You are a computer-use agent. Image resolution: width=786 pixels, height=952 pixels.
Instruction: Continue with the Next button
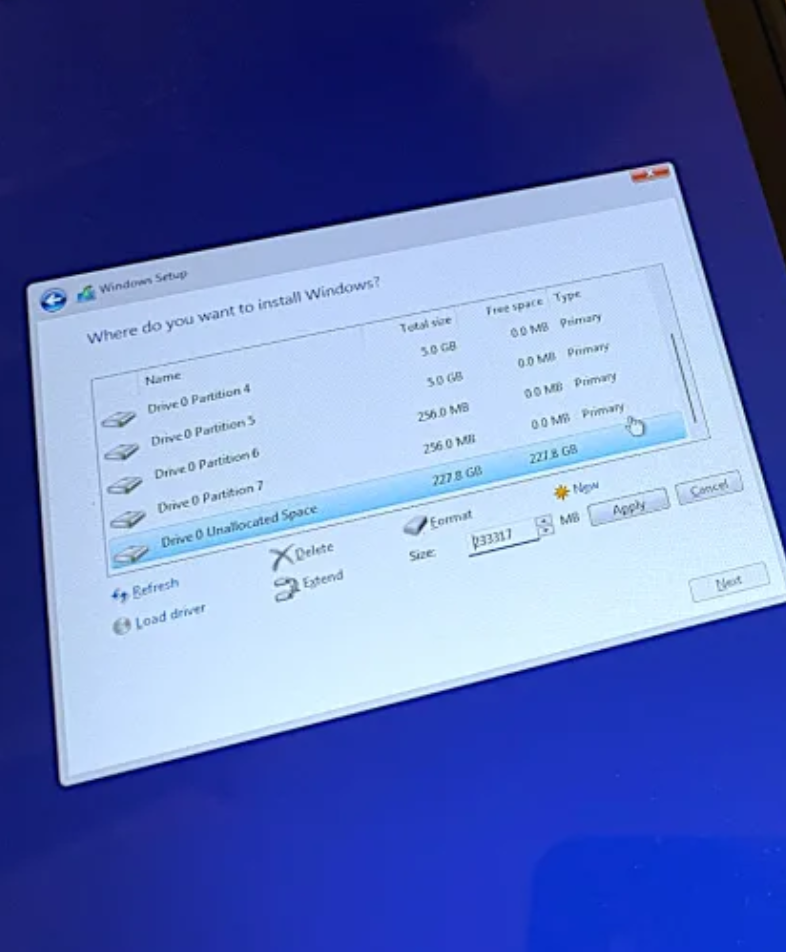coord(729,582)
